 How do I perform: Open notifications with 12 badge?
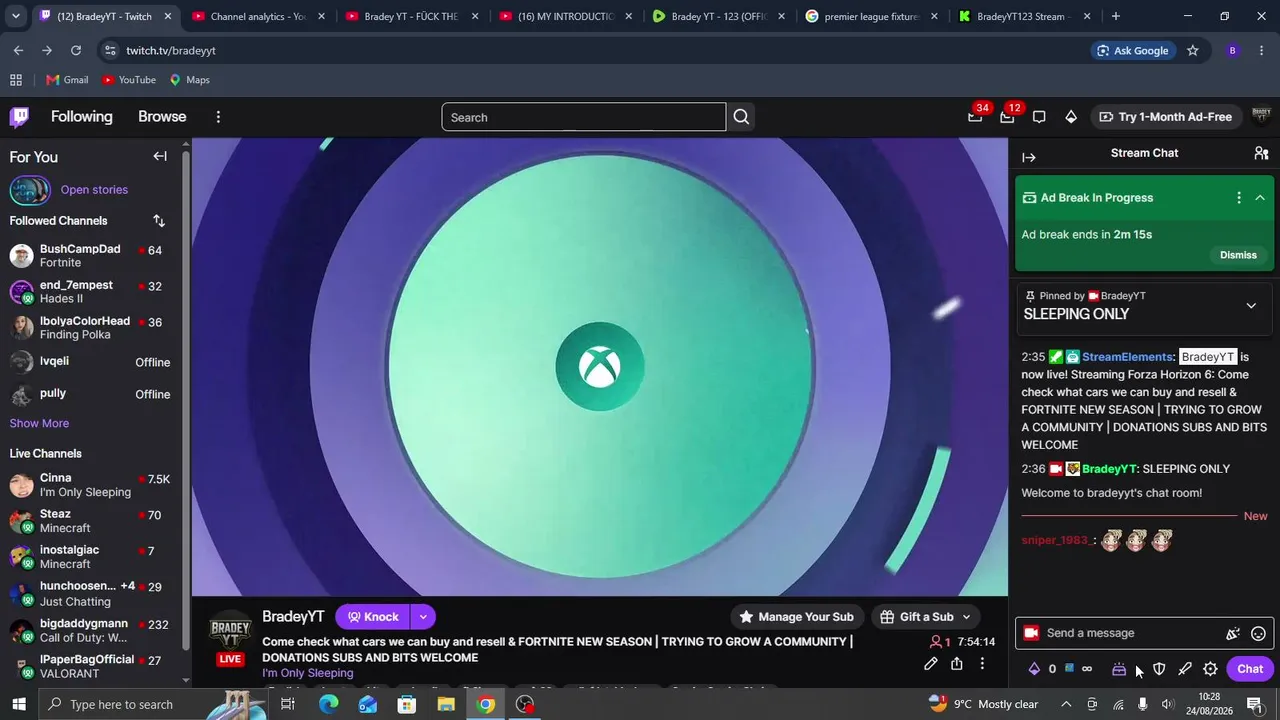[1007, 117]
